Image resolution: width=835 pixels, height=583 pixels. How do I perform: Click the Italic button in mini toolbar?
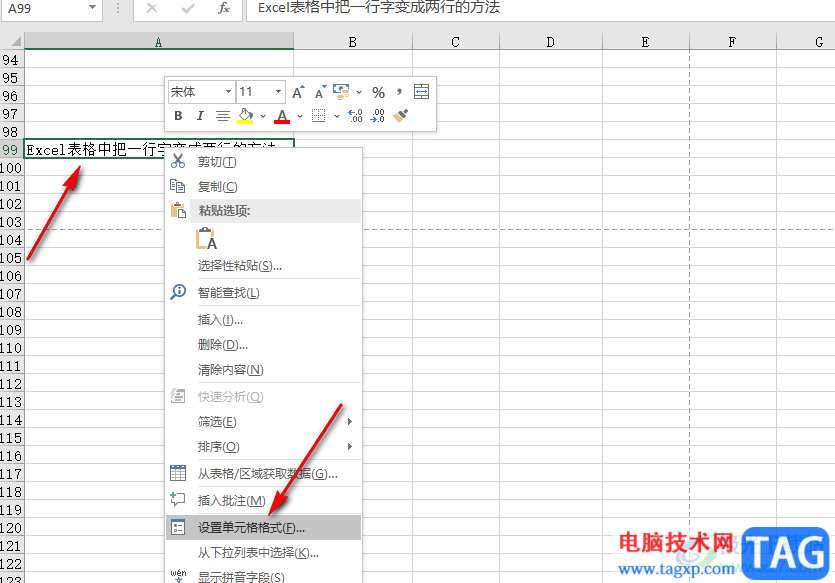coord(200,116)
